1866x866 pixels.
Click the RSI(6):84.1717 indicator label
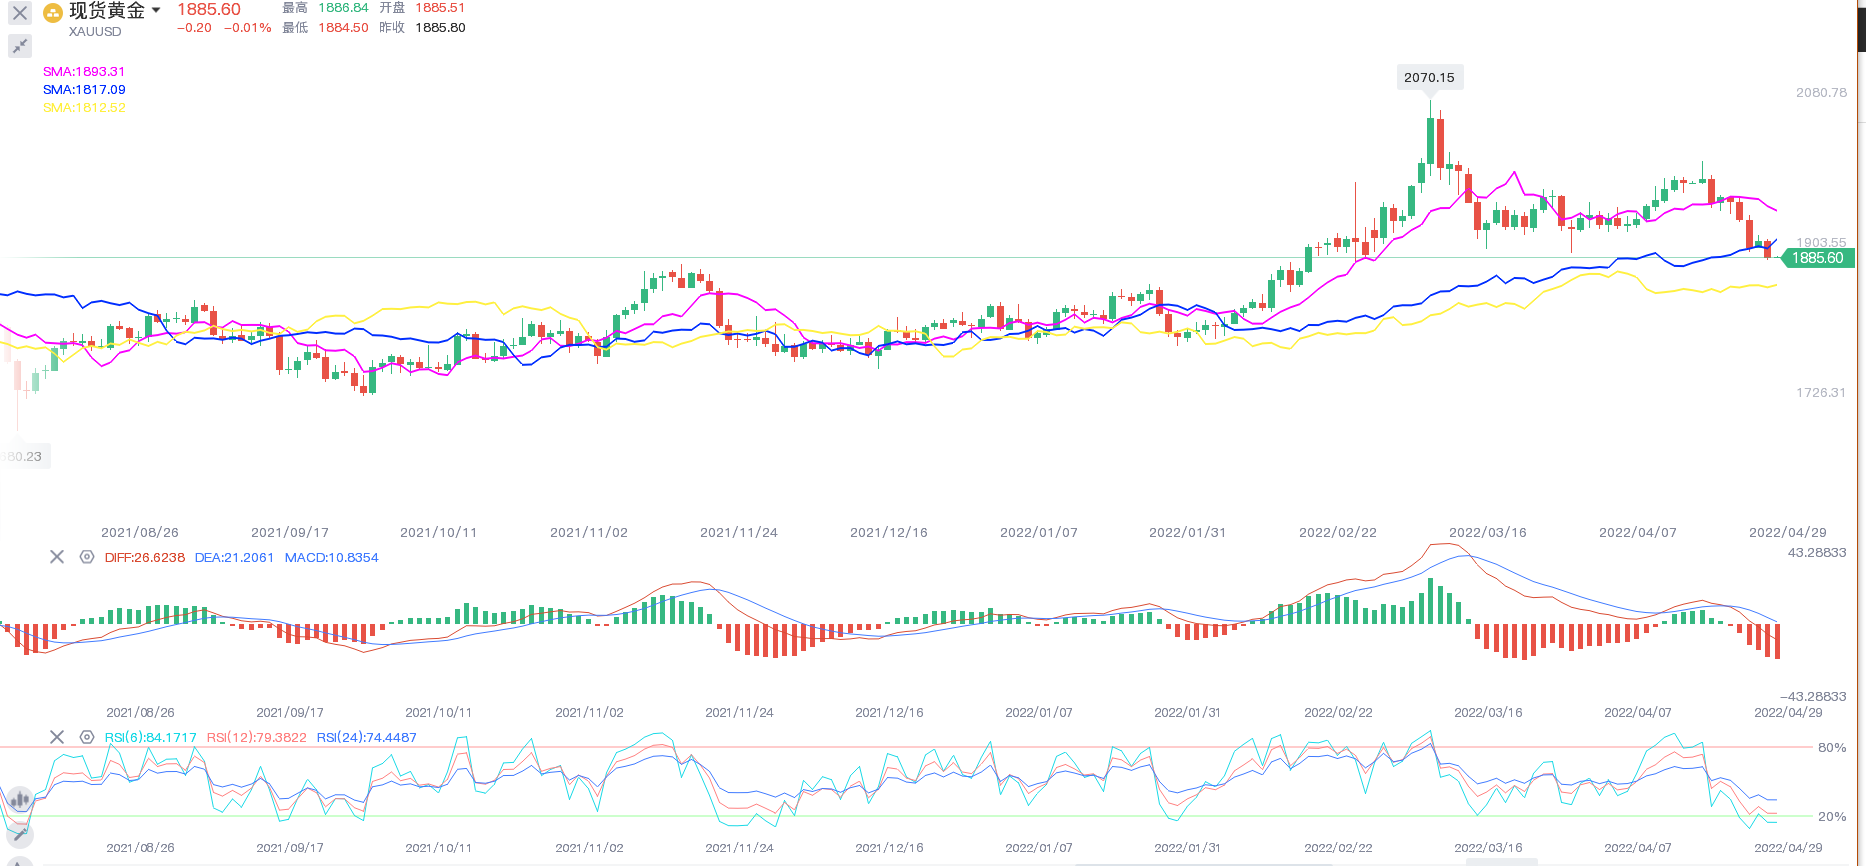pos(151,738)
